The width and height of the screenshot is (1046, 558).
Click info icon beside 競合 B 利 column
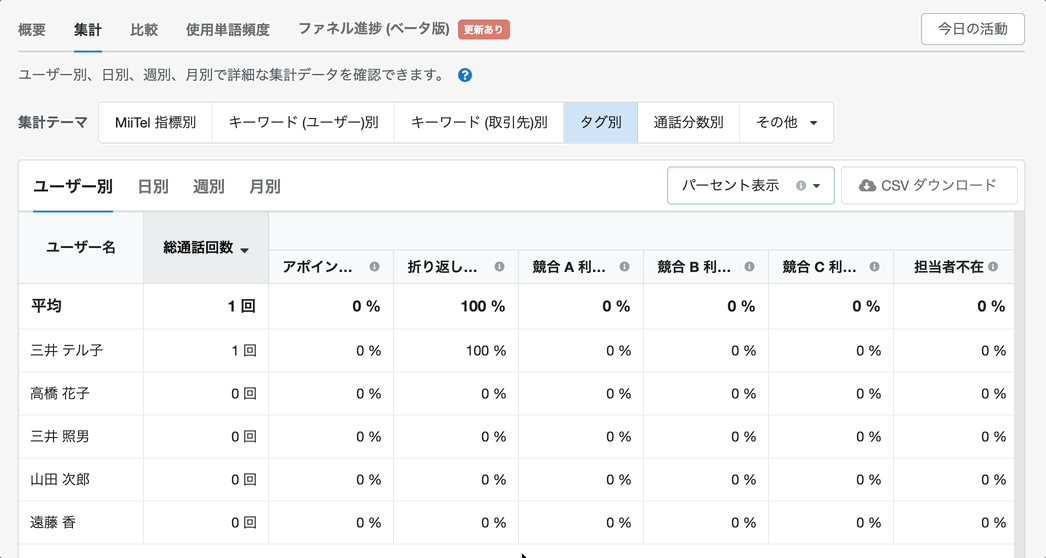click(749, 267)
